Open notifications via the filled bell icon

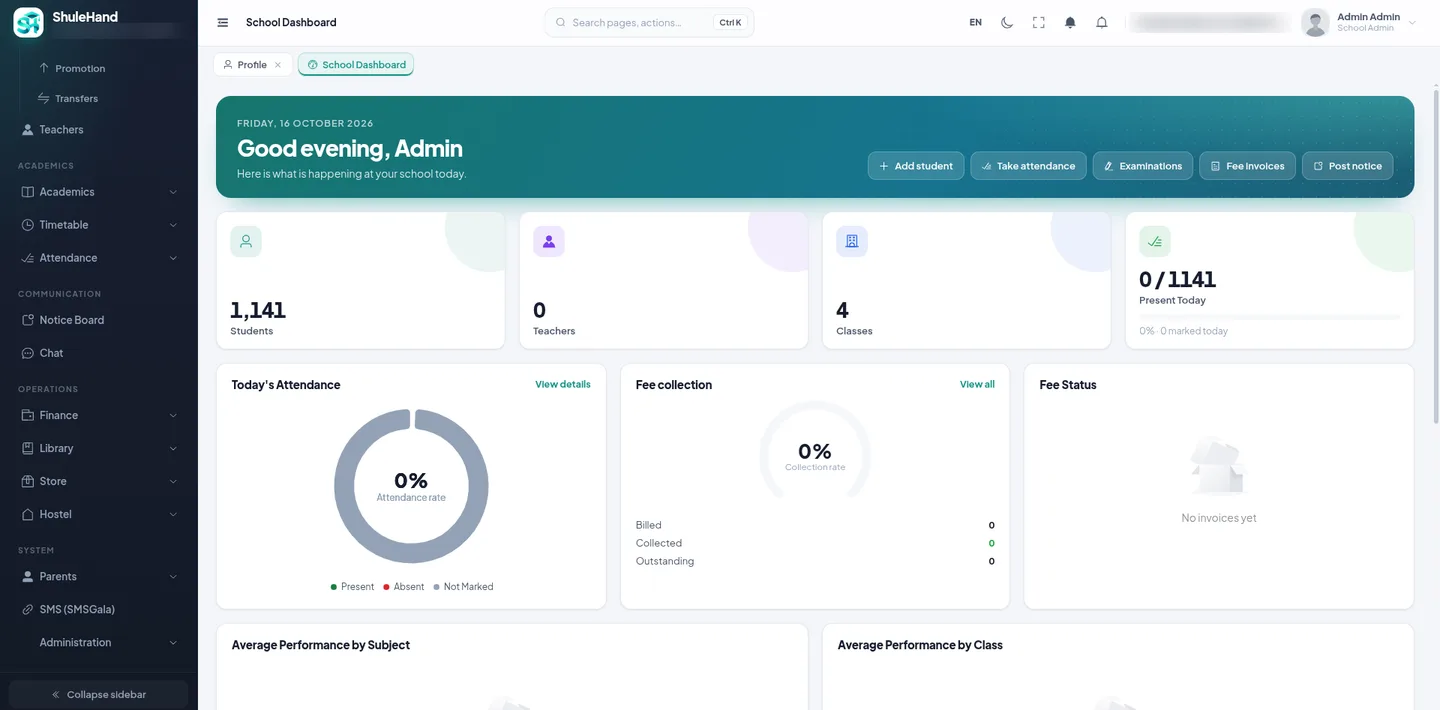click(x=1070, y=22)
